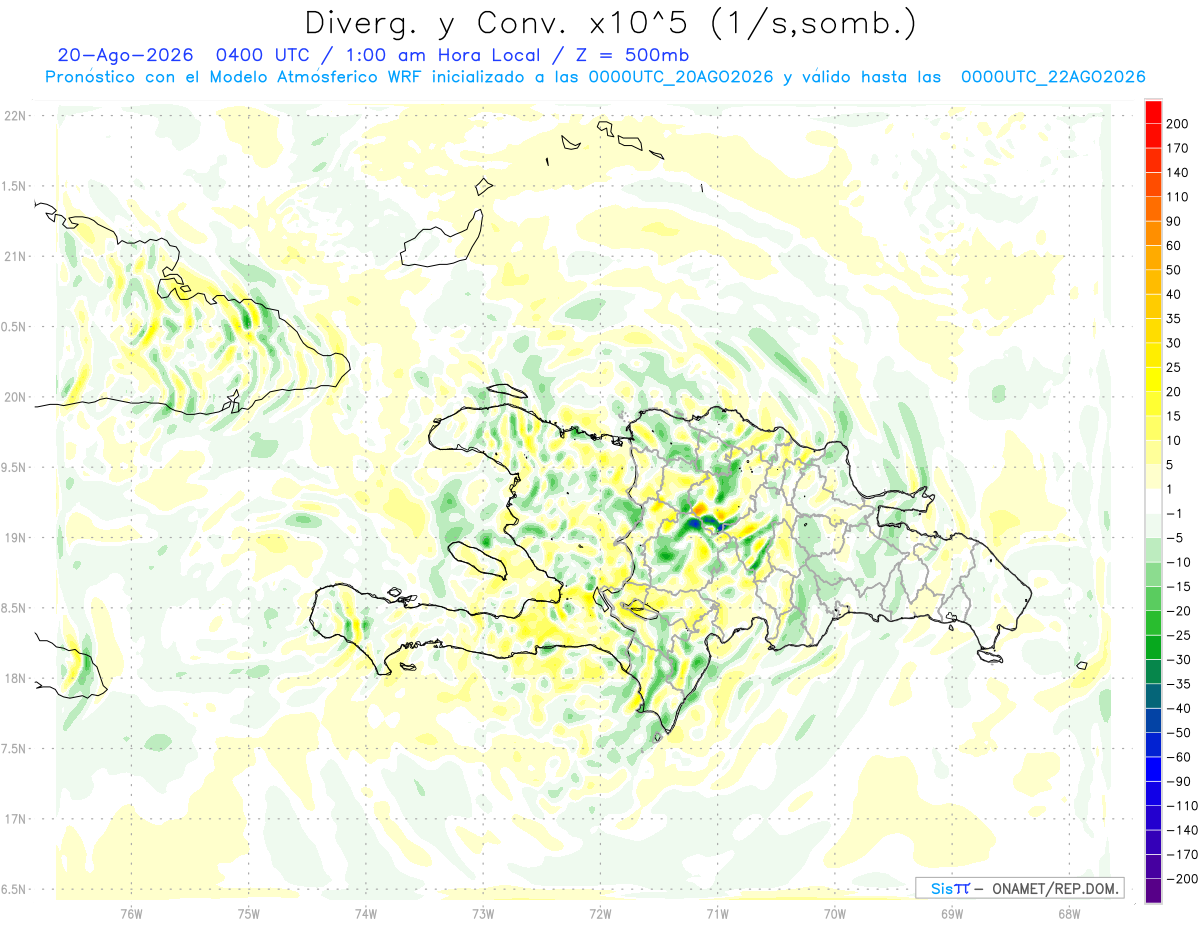The height and width of the screenshot is (927, 1200).
Task: Select the yellow swatch between 20 and 25
Action: 1153,379
